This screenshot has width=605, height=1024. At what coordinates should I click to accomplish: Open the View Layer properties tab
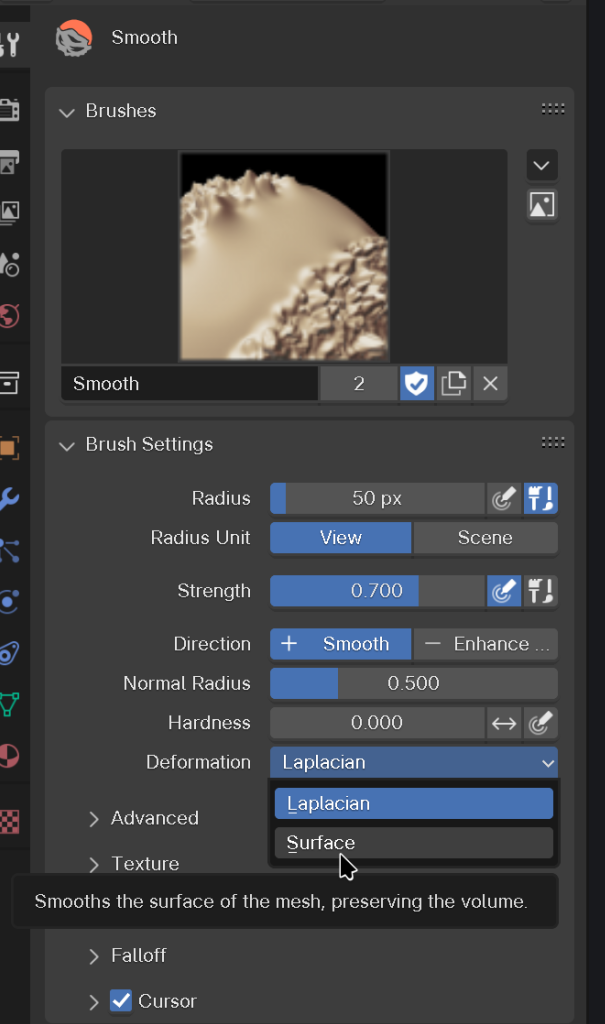tap(10, 212)
